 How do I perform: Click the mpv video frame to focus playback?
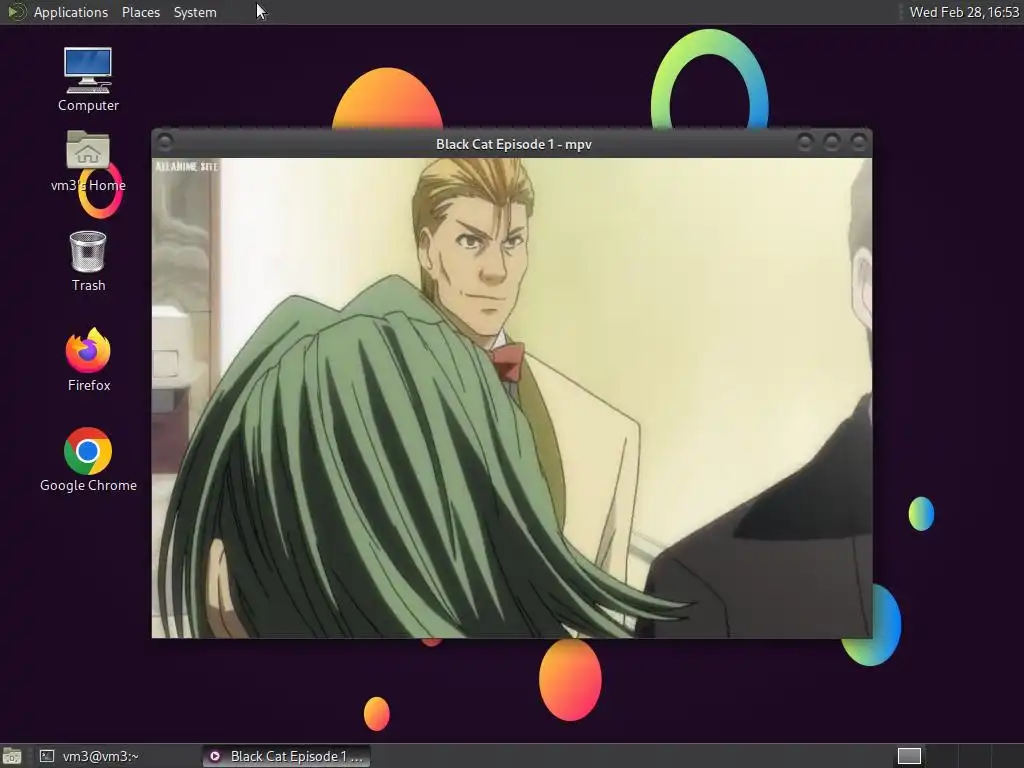(511, 398)
